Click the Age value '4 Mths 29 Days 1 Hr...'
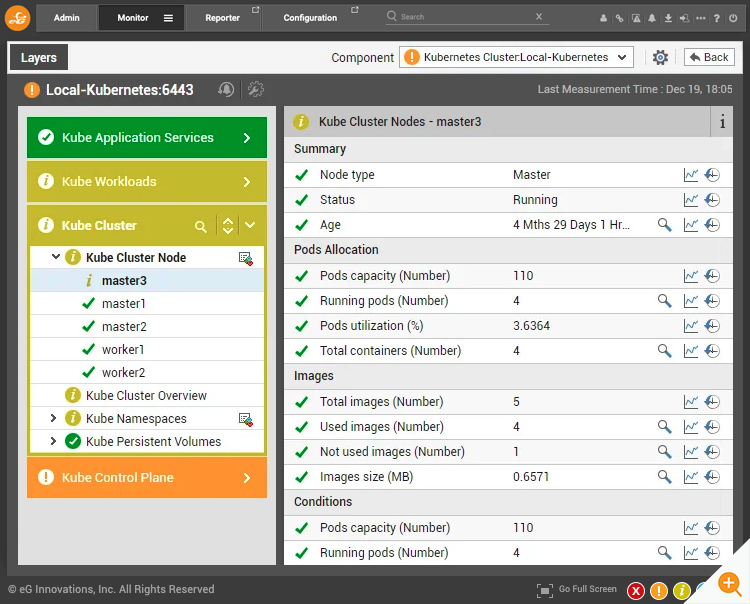 tap(572, 225)
